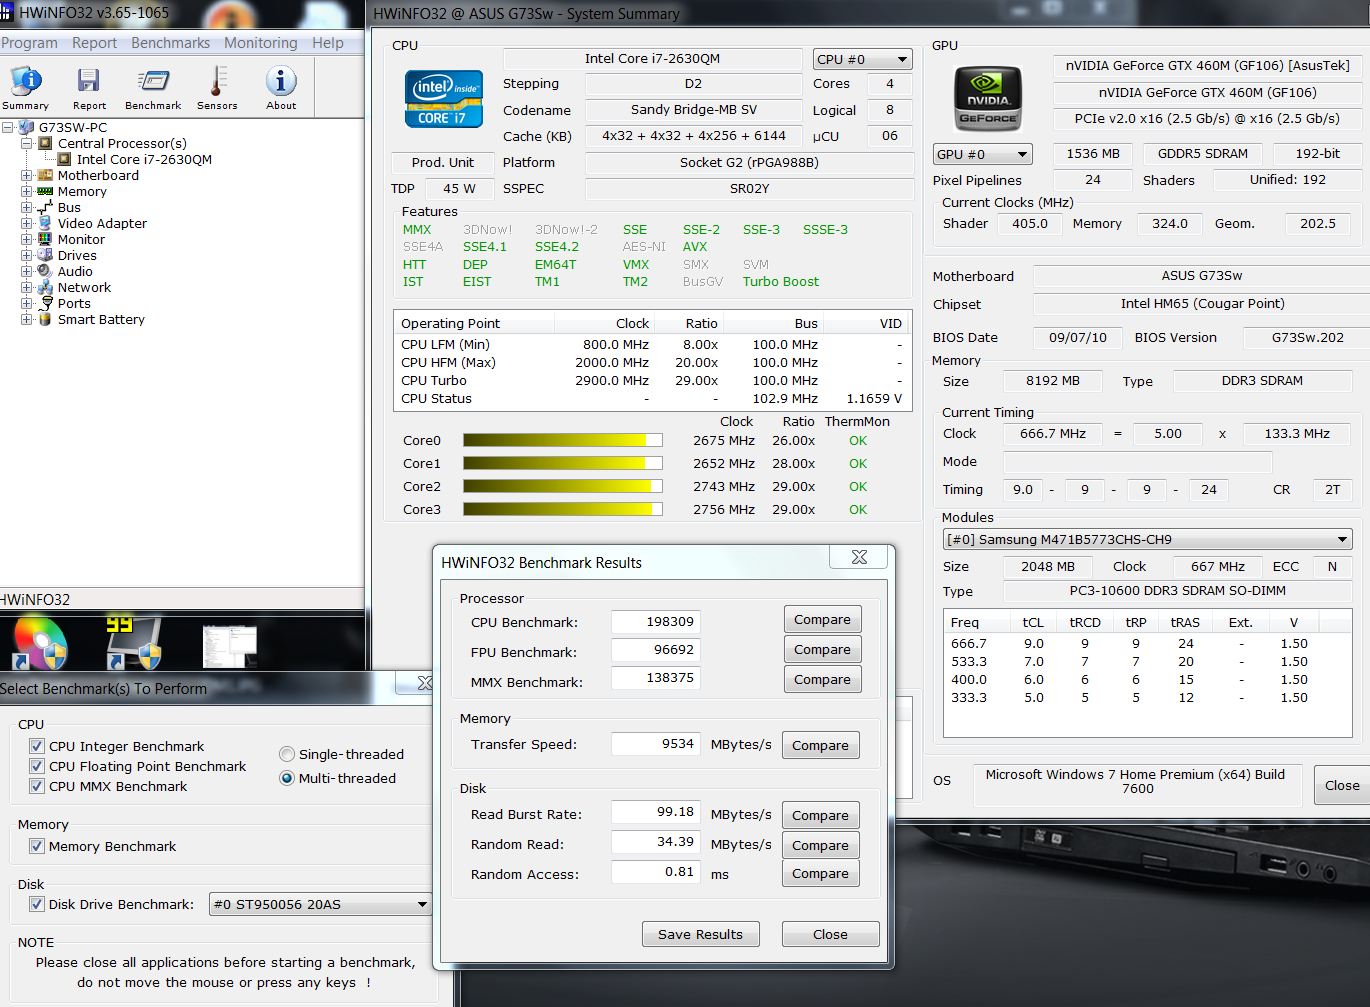This screenshot has height=1007, width=1370.
Task: Open the colorful disc desktop shortcut
Action: pyautogui.click(x=39, y=643)
